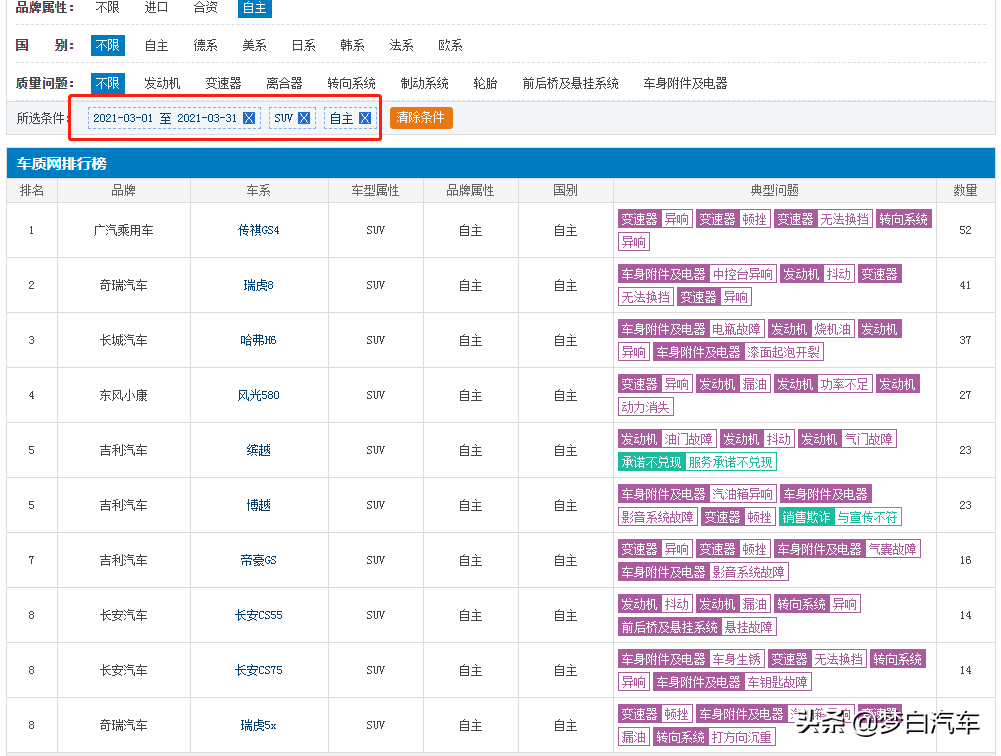
Task: Click the complaint count 41 cell
Action: pyautogui.click(x=965, y=285)
